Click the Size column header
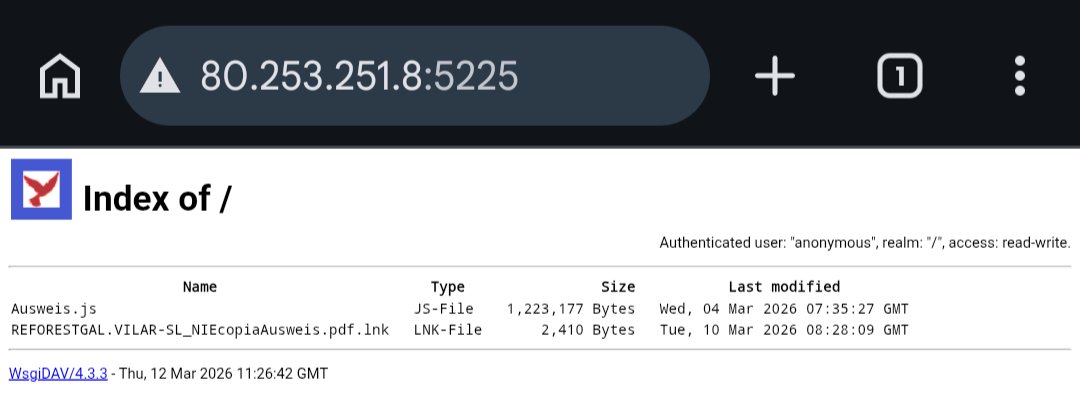The image size is (1080, 418). coord(617,287)
